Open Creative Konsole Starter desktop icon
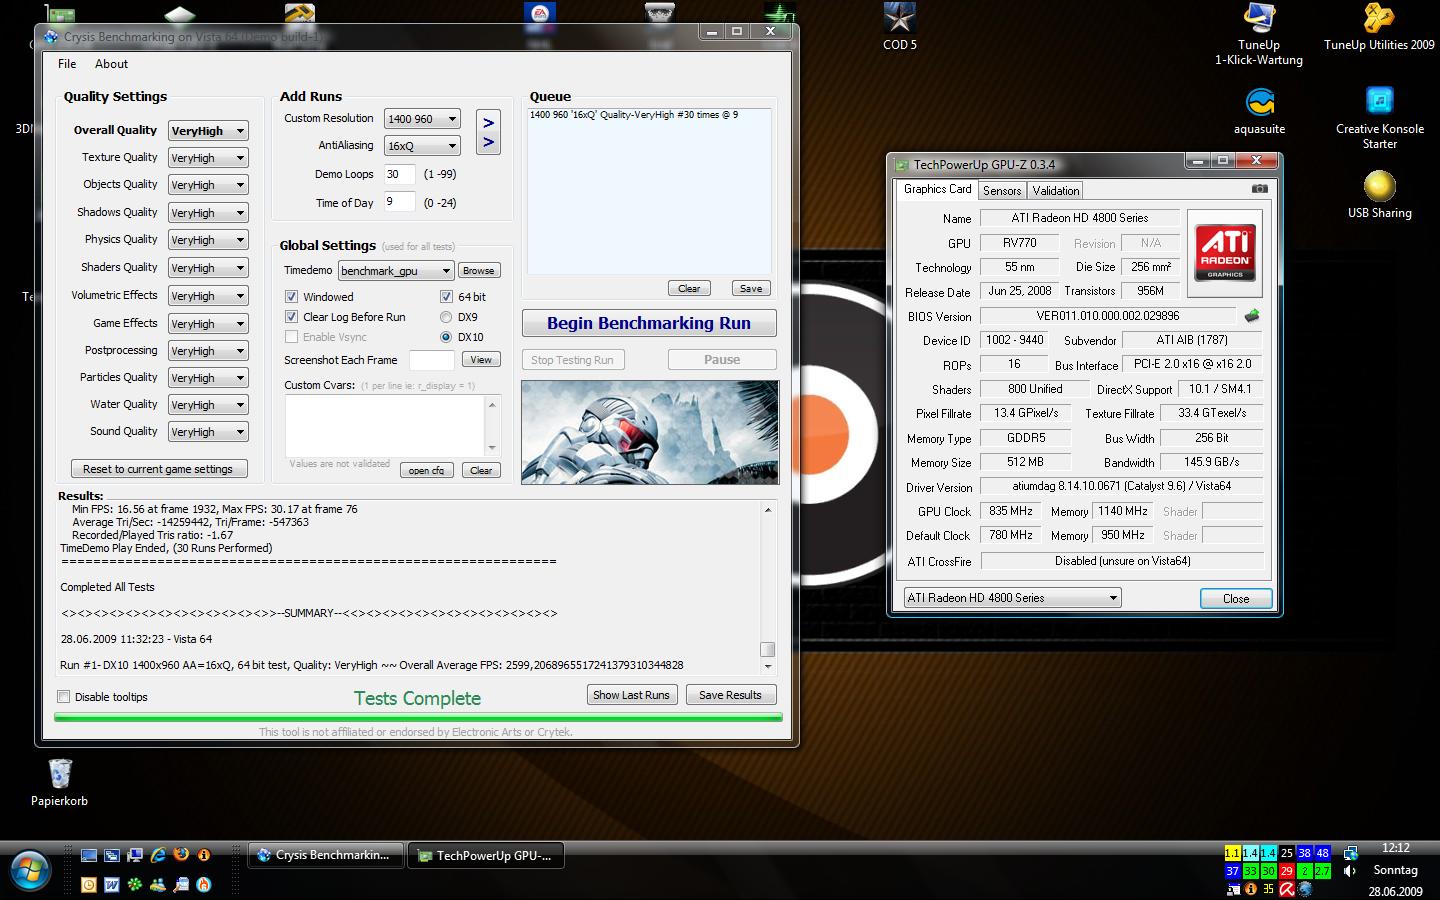Screen dimensions: 1440x900 1379,118
